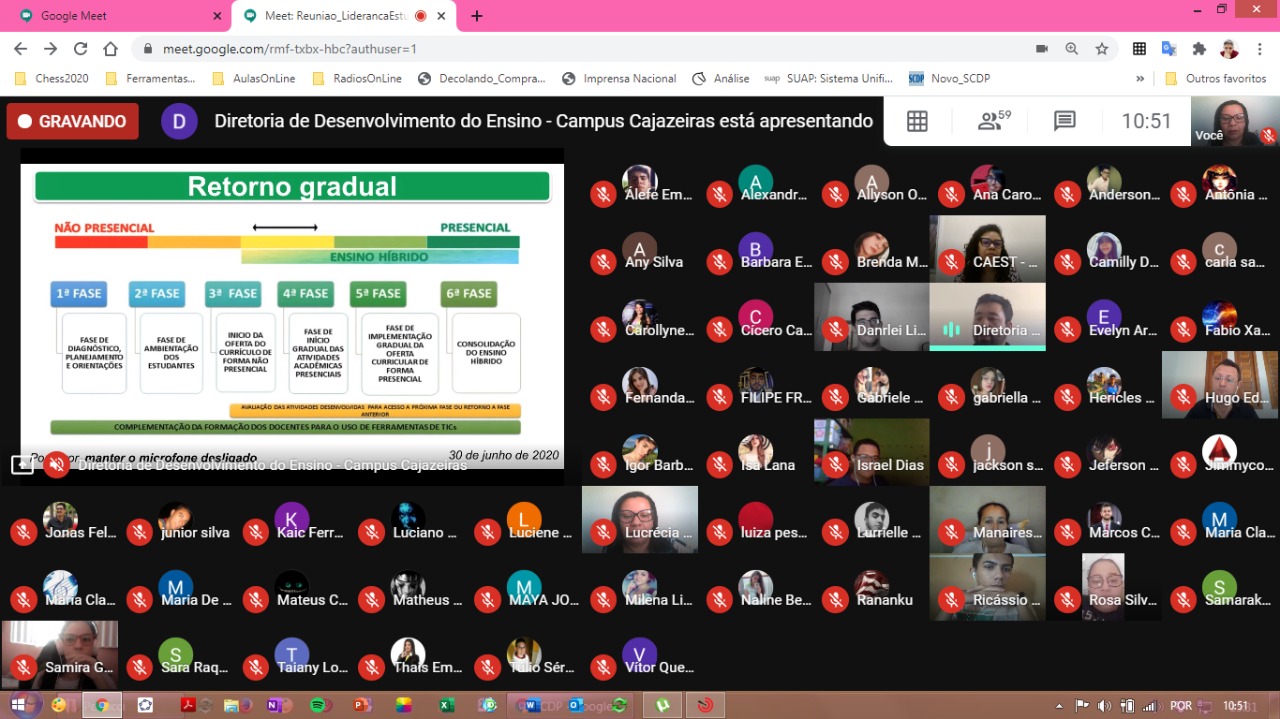
Task: Open the Chrome three-dot menu
Action: coord(1259,48)
